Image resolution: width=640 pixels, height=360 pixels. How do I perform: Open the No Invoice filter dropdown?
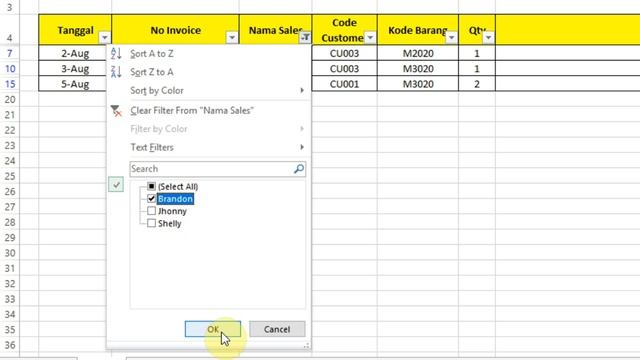[x=232, y=38]
